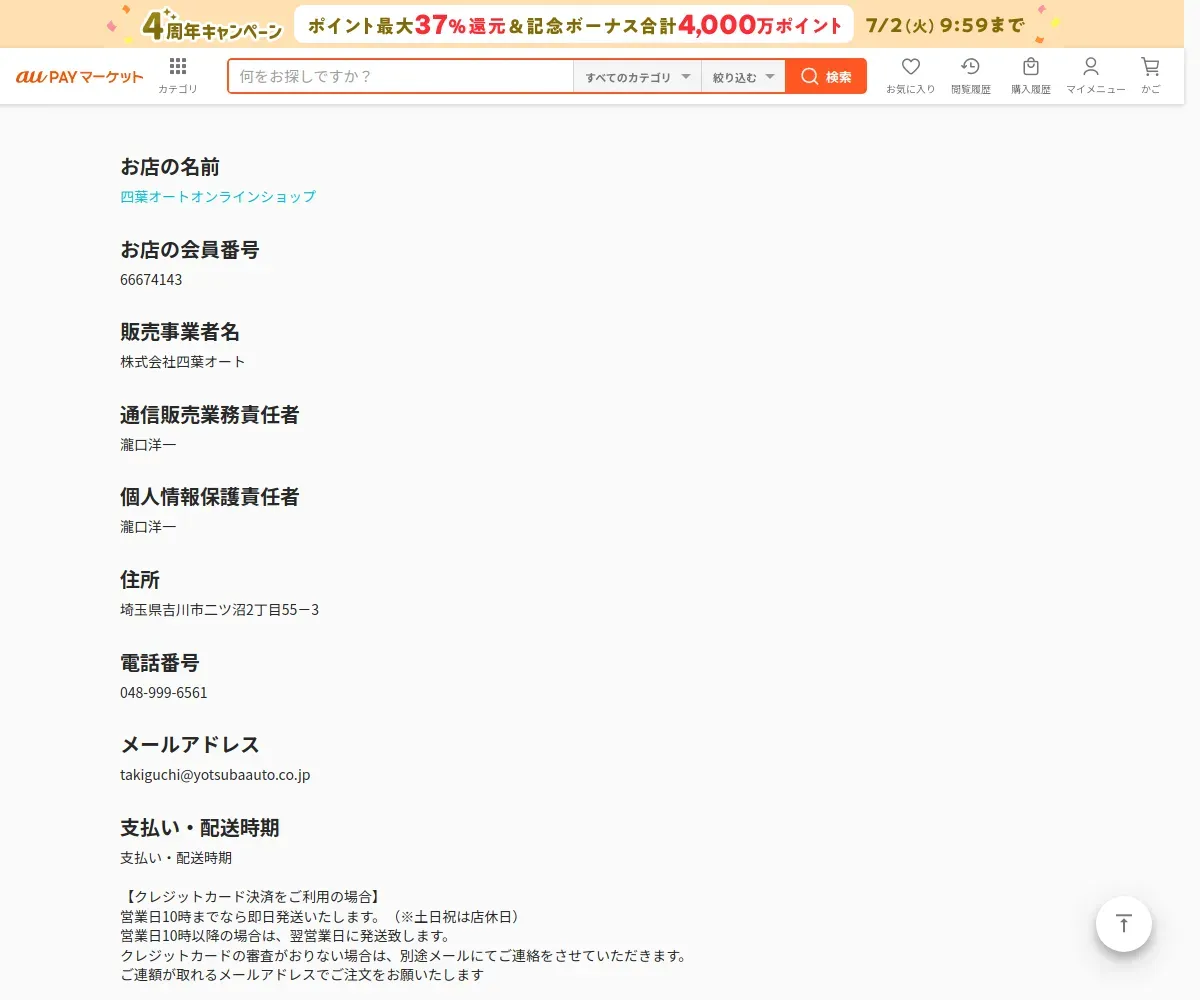Expand the 絞り込む filter dropdown
The height and width of the screenshot is (1000, 1200).
(x=743, y=77)
